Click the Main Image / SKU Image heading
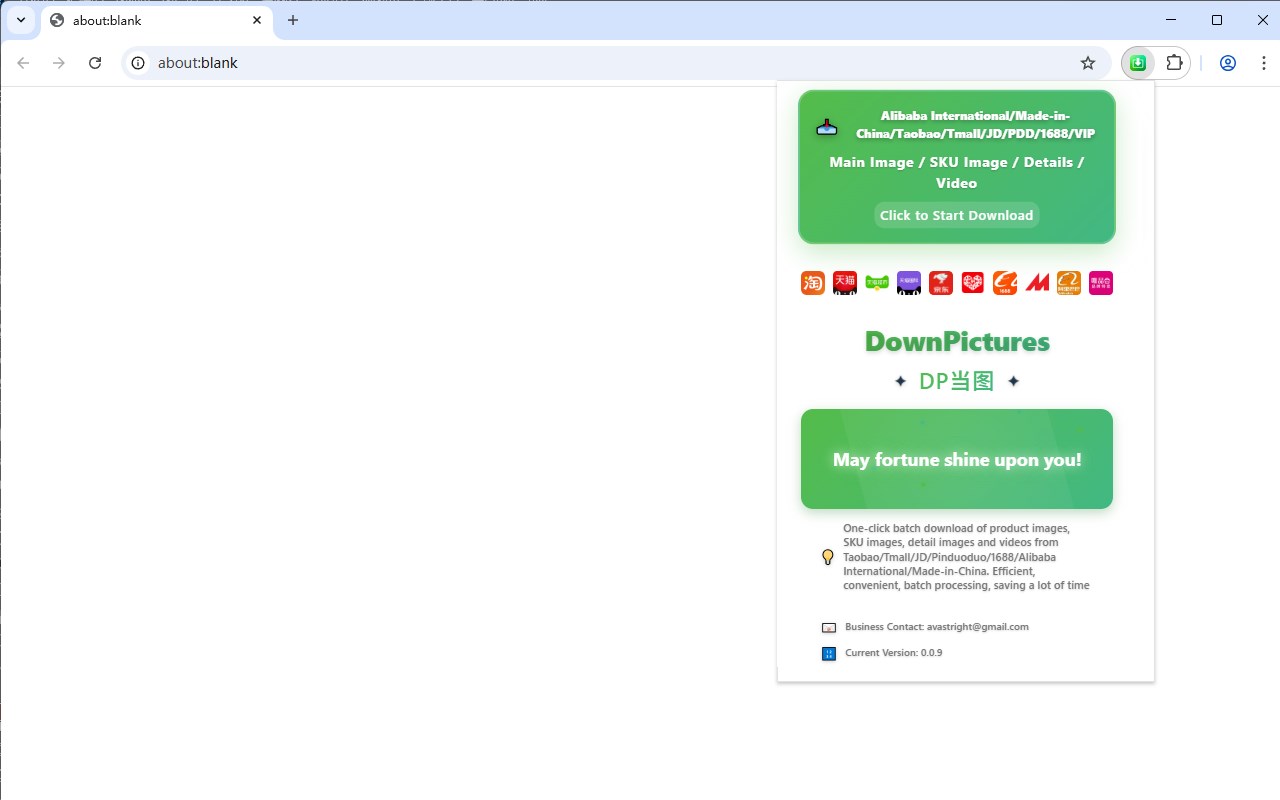 pos(957,172)
